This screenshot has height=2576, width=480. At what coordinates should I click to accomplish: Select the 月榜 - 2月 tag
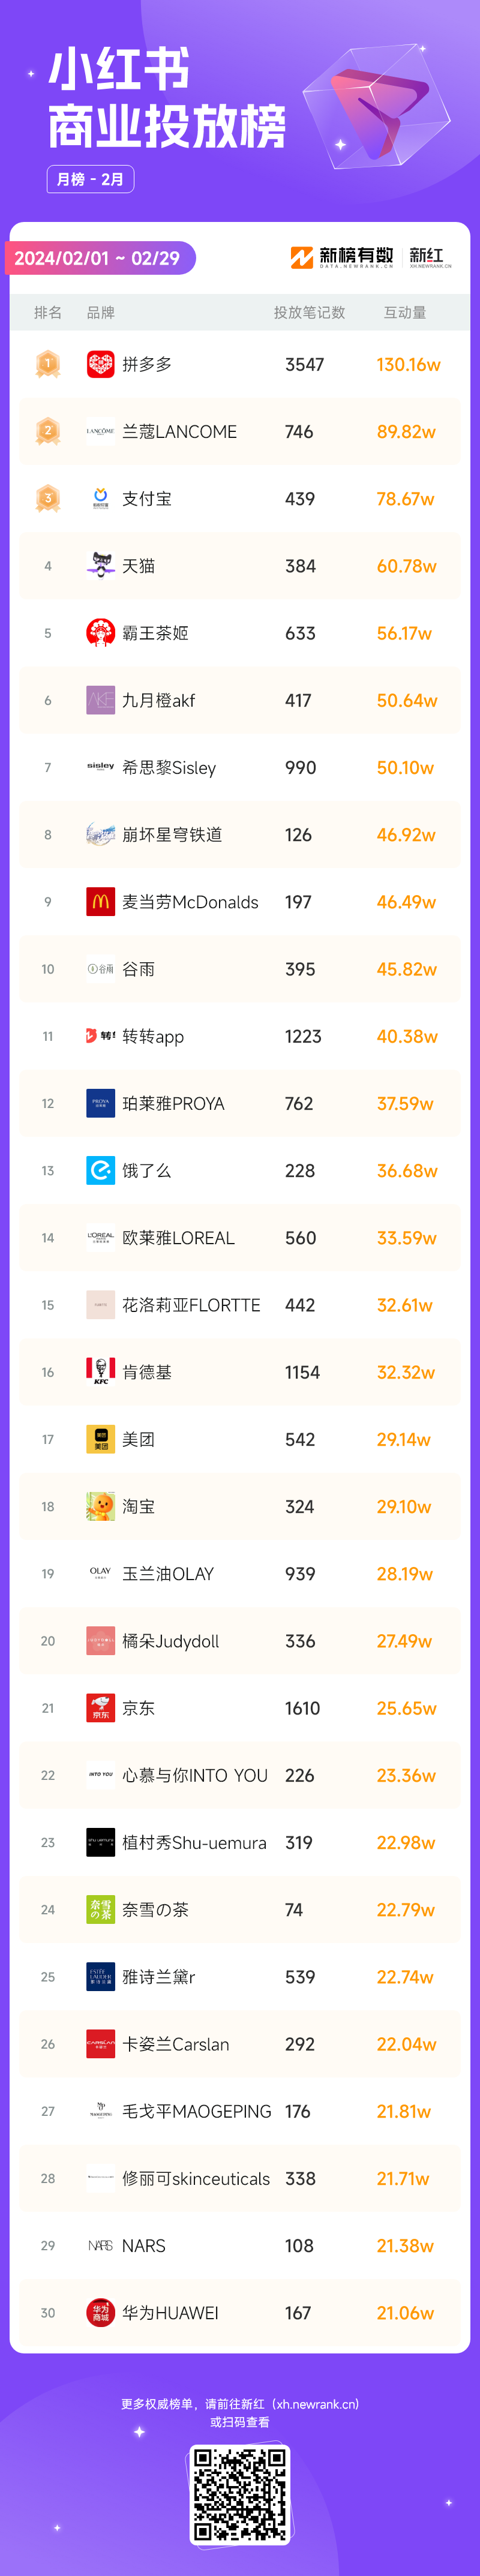pos(90,179)
